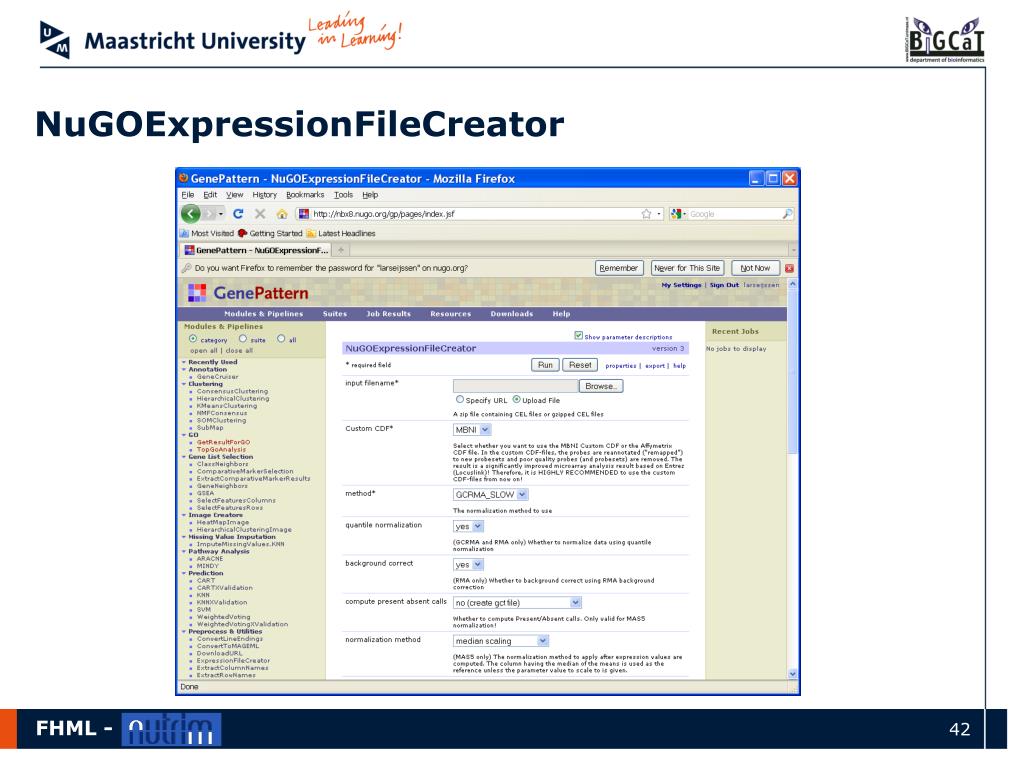Viewport: 1024px width, 768px height.
Task: Open the Google search engine selector icon
Action: [677, 214]
